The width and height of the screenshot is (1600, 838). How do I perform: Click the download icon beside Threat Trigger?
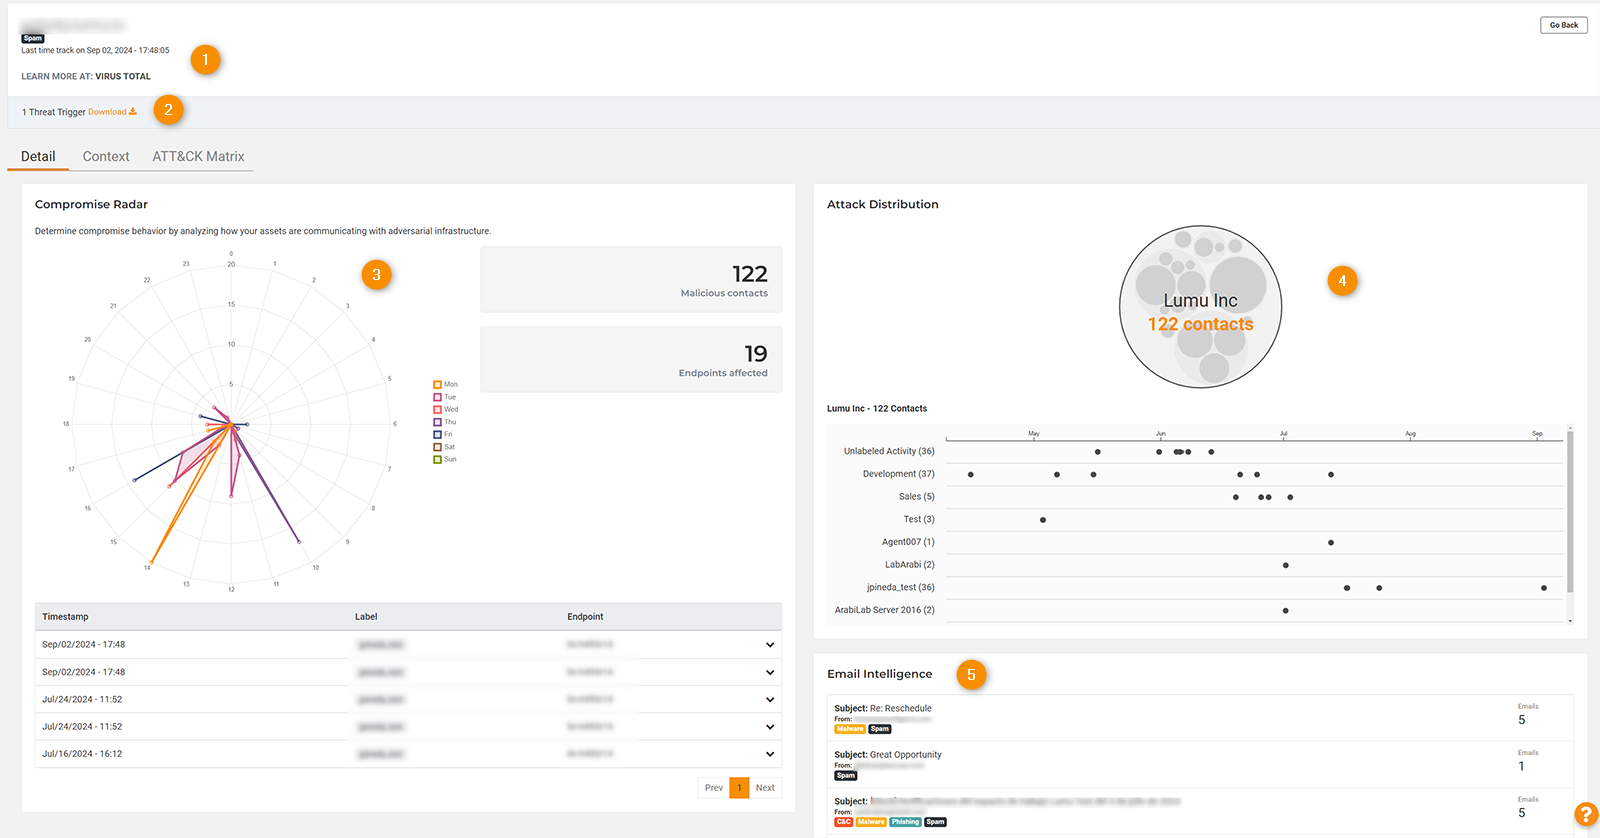point(133,112)
